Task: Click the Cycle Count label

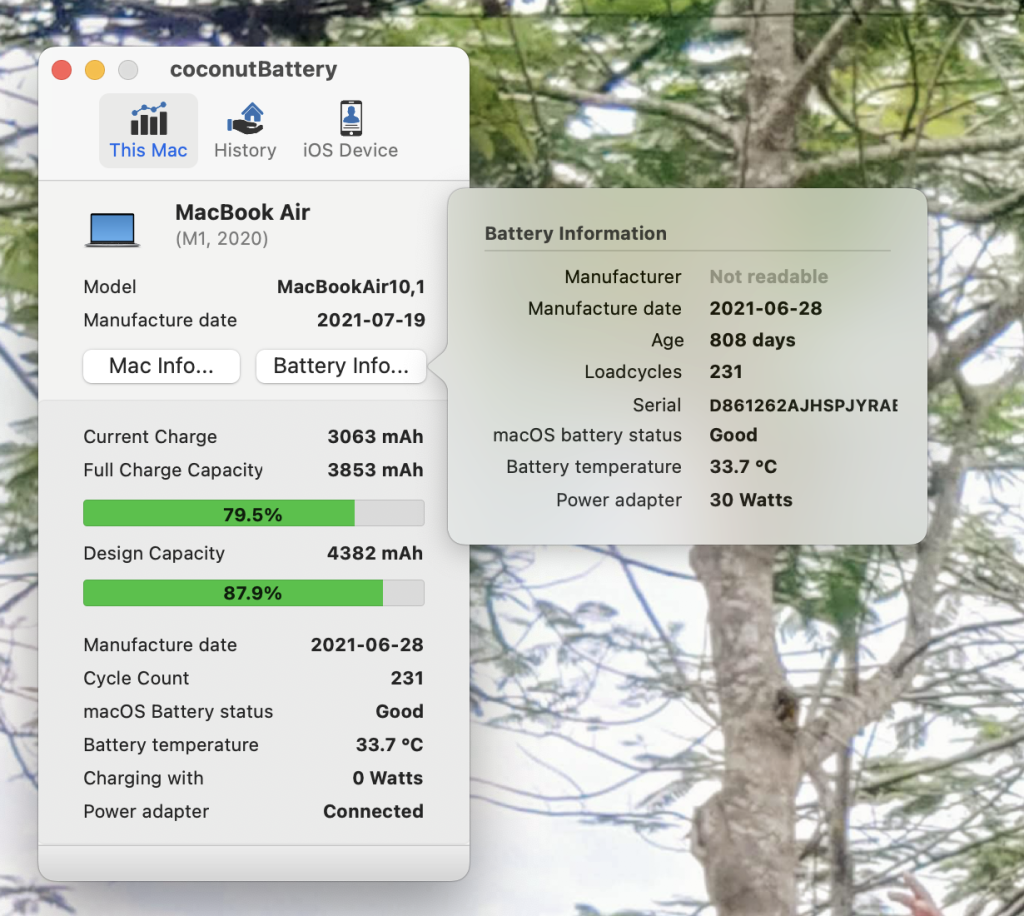Action: point(136,678)
